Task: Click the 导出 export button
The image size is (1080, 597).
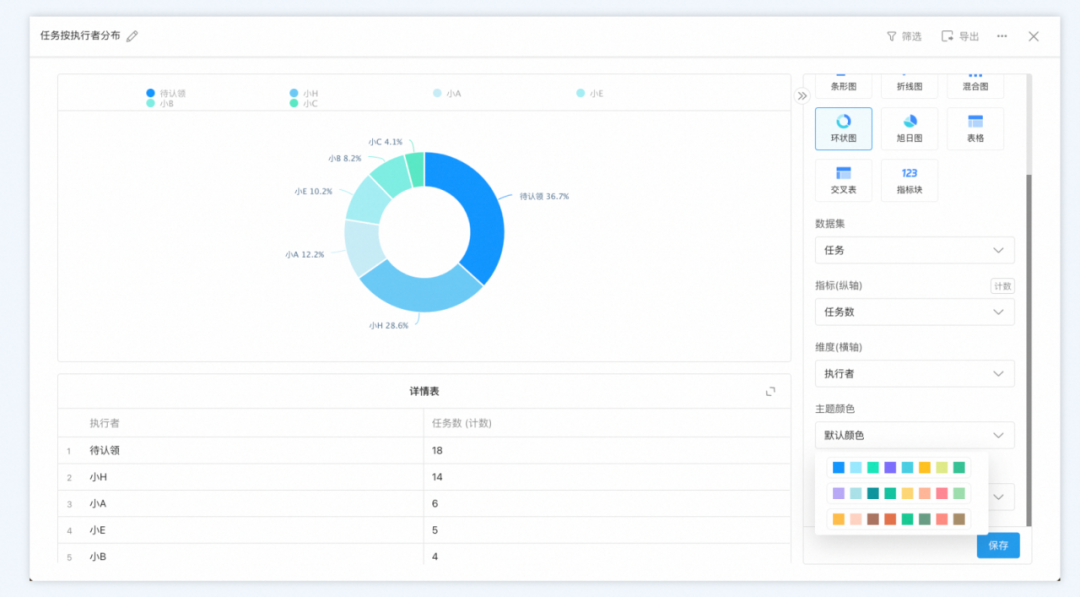Action: pos(960,36)
